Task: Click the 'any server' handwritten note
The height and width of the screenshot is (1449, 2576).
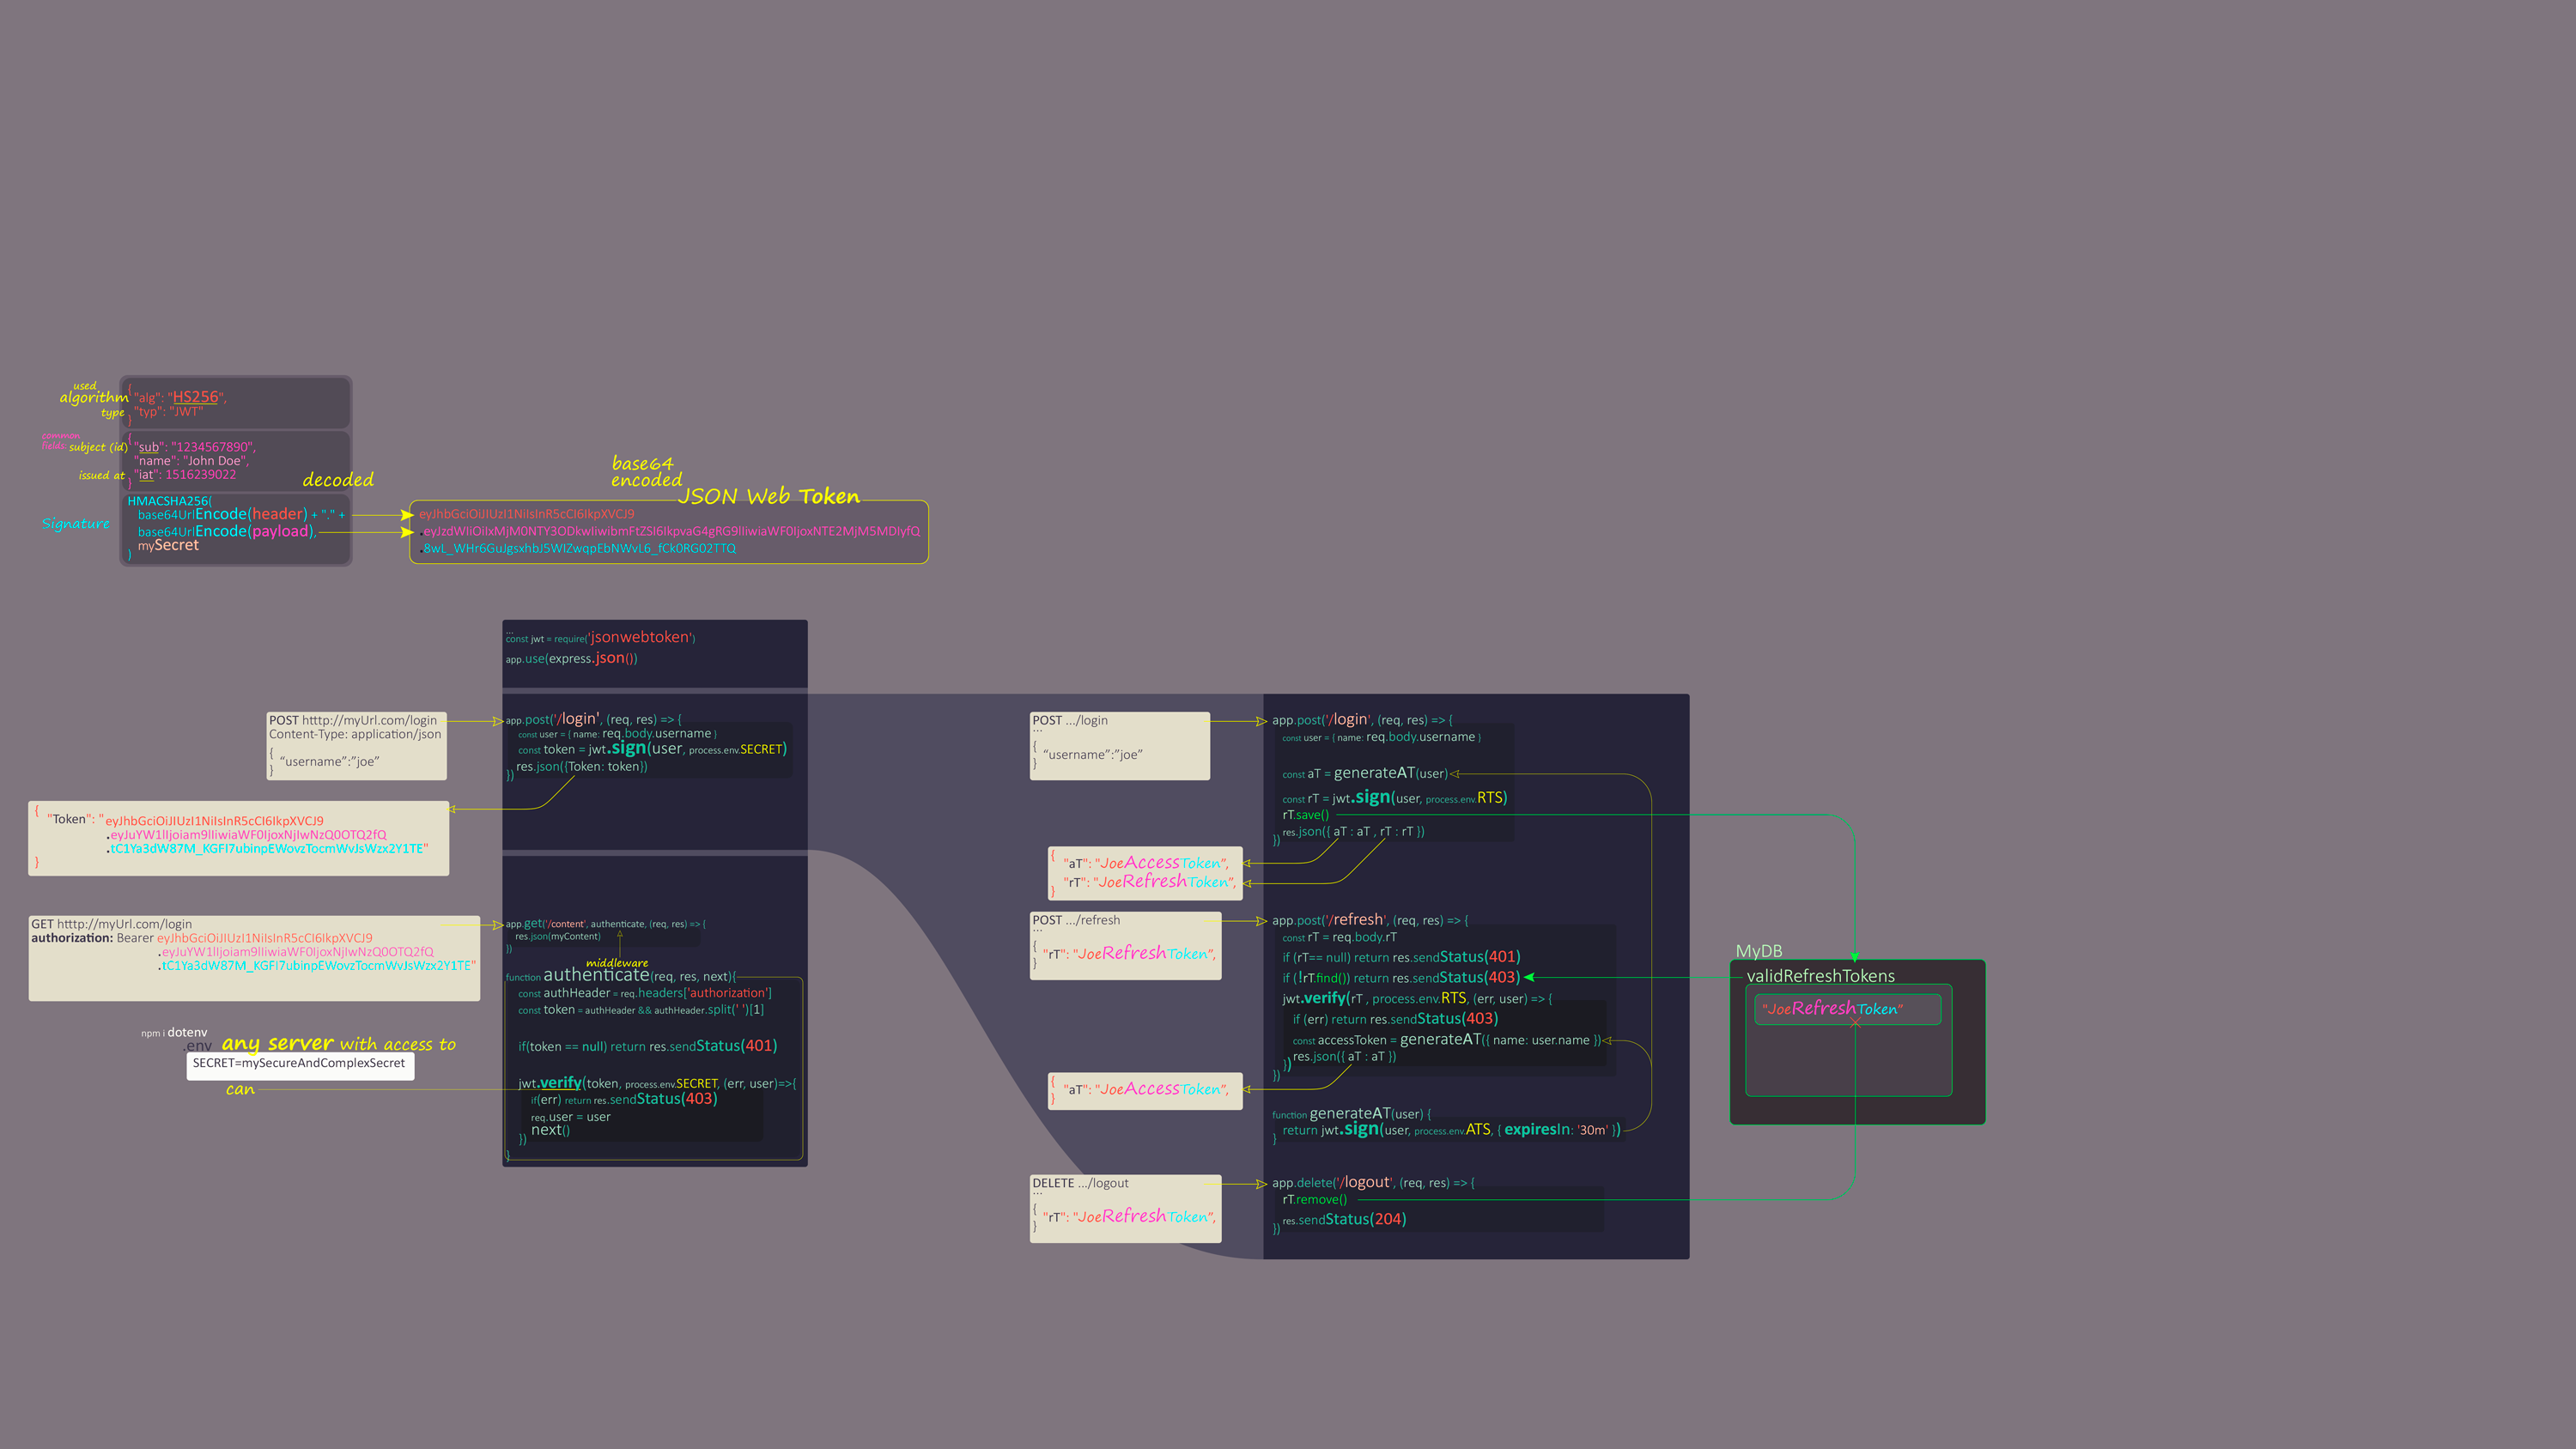Action: (x=278, y=1043)
